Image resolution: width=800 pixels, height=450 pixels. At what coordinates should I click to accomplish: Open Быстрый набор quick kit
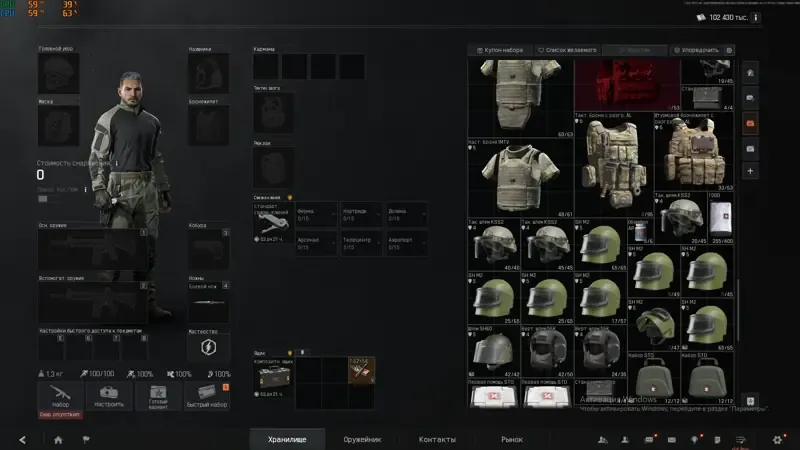(207, 396)
